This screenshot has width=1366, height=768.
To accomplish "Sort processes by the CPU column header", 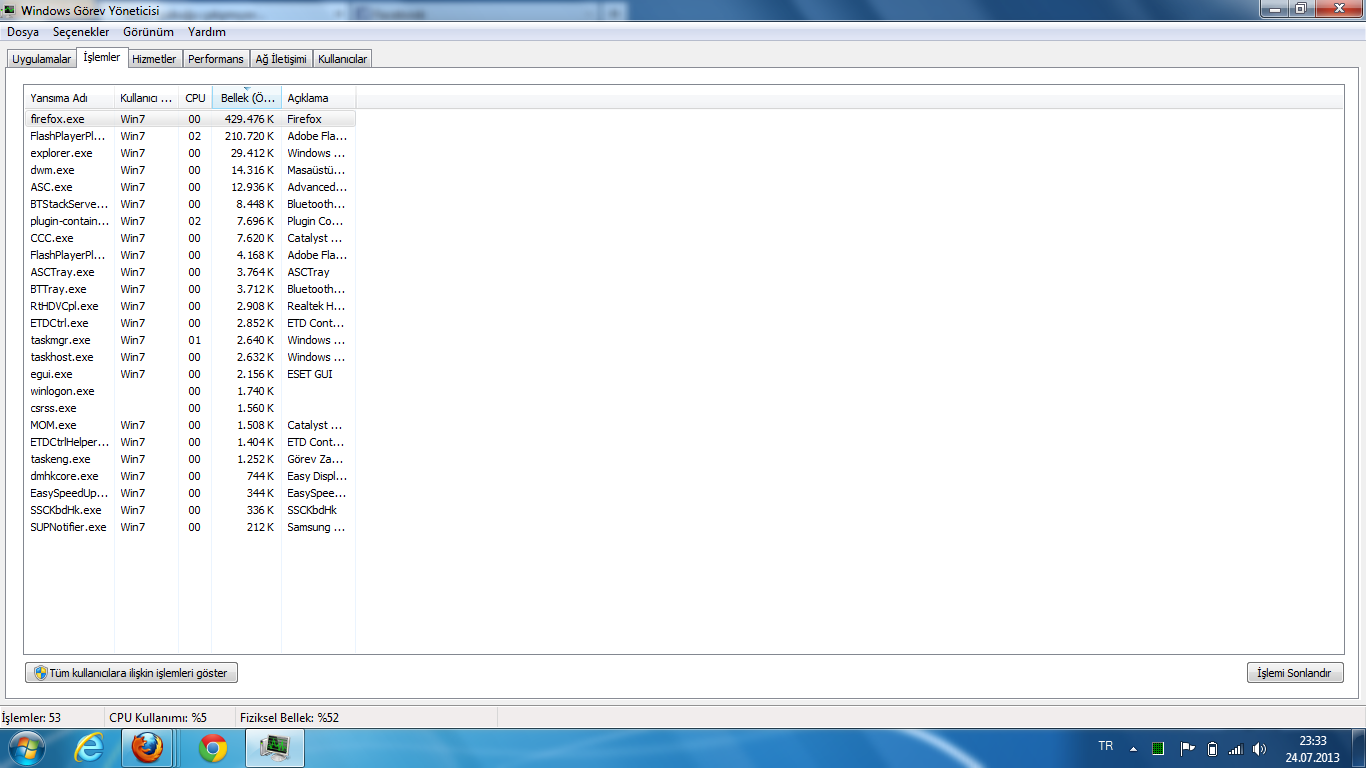I will click(x=195, y=98).
